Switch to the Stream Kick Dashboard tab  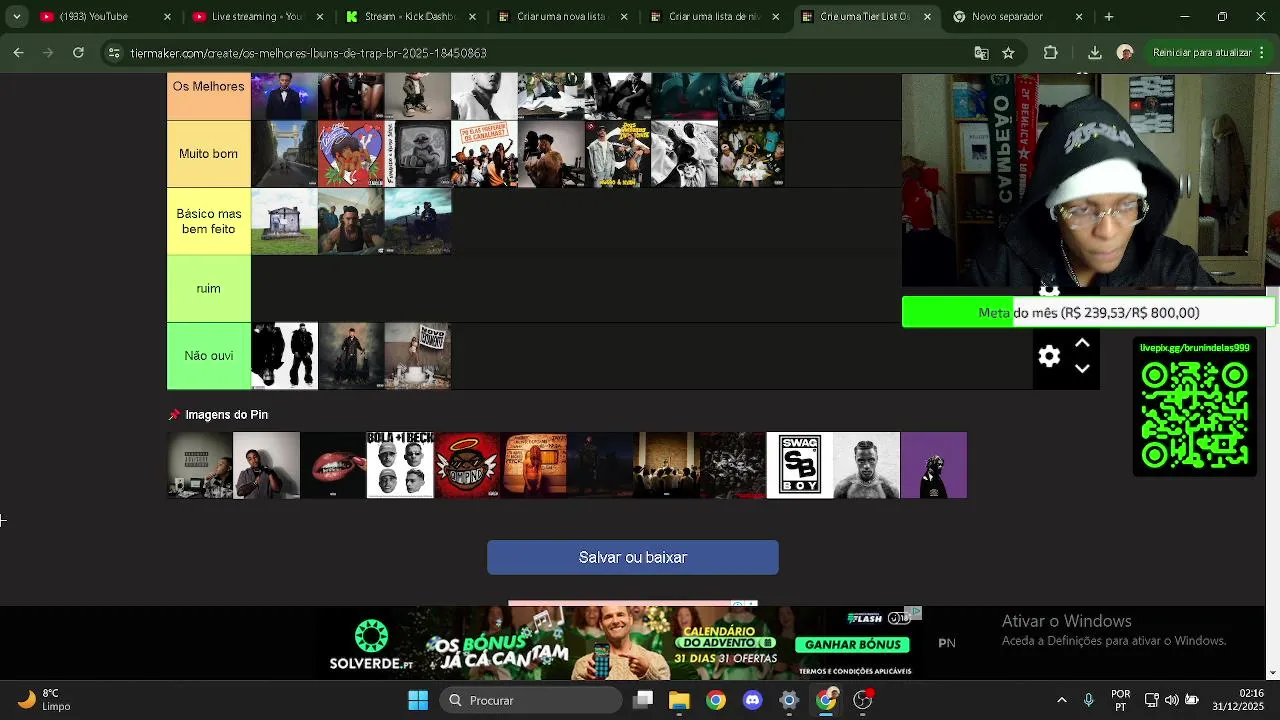click(409, 17)
